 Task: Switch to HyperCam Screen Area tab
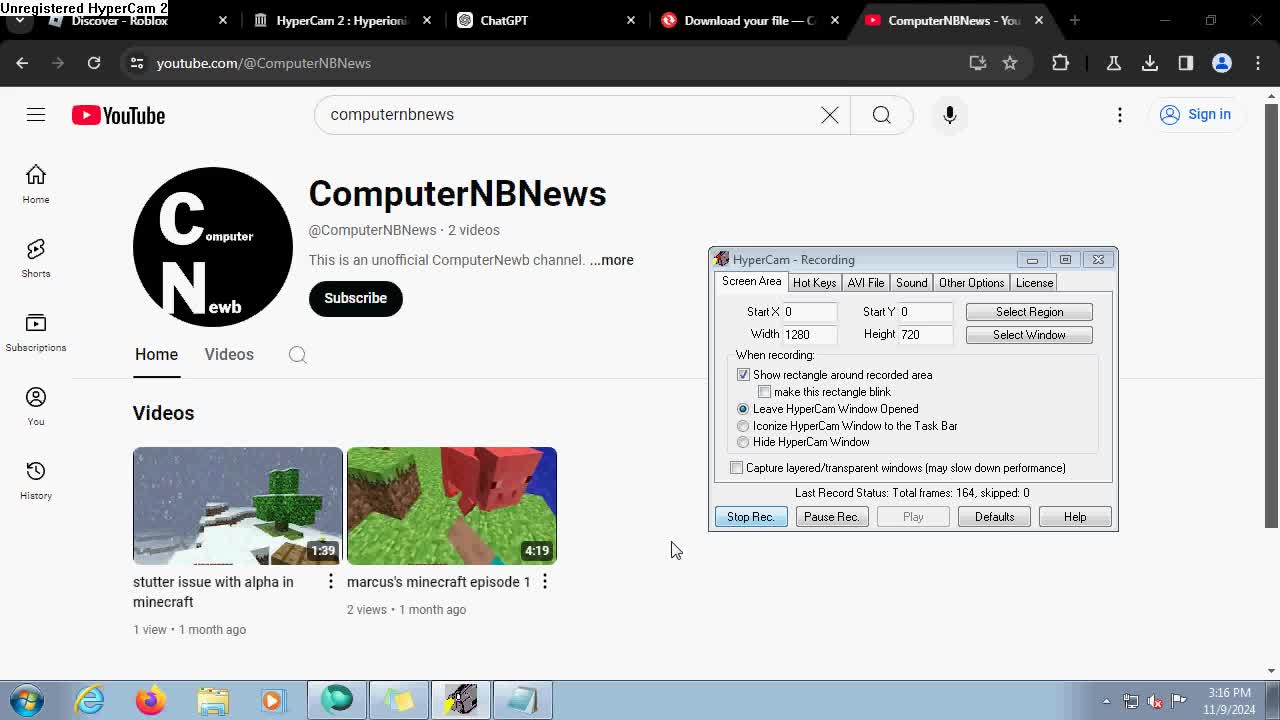pyautogui.click(x=752, y=282)
